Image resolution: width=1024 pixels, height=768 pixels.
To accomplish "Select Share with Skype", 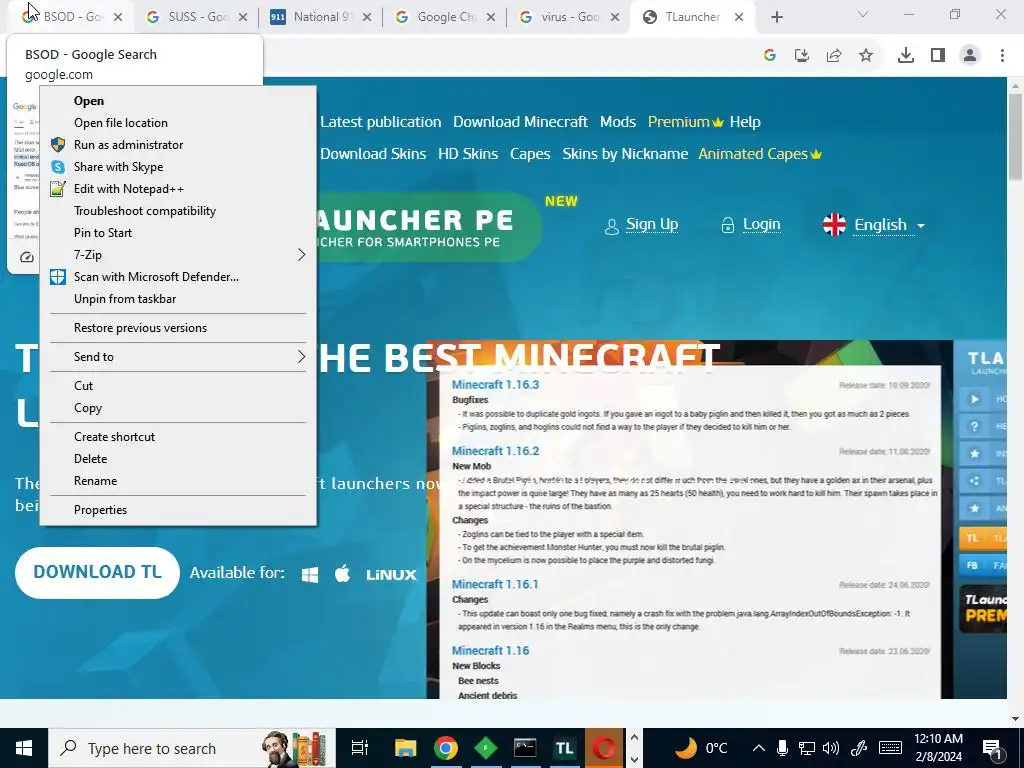I will point(118,167).
